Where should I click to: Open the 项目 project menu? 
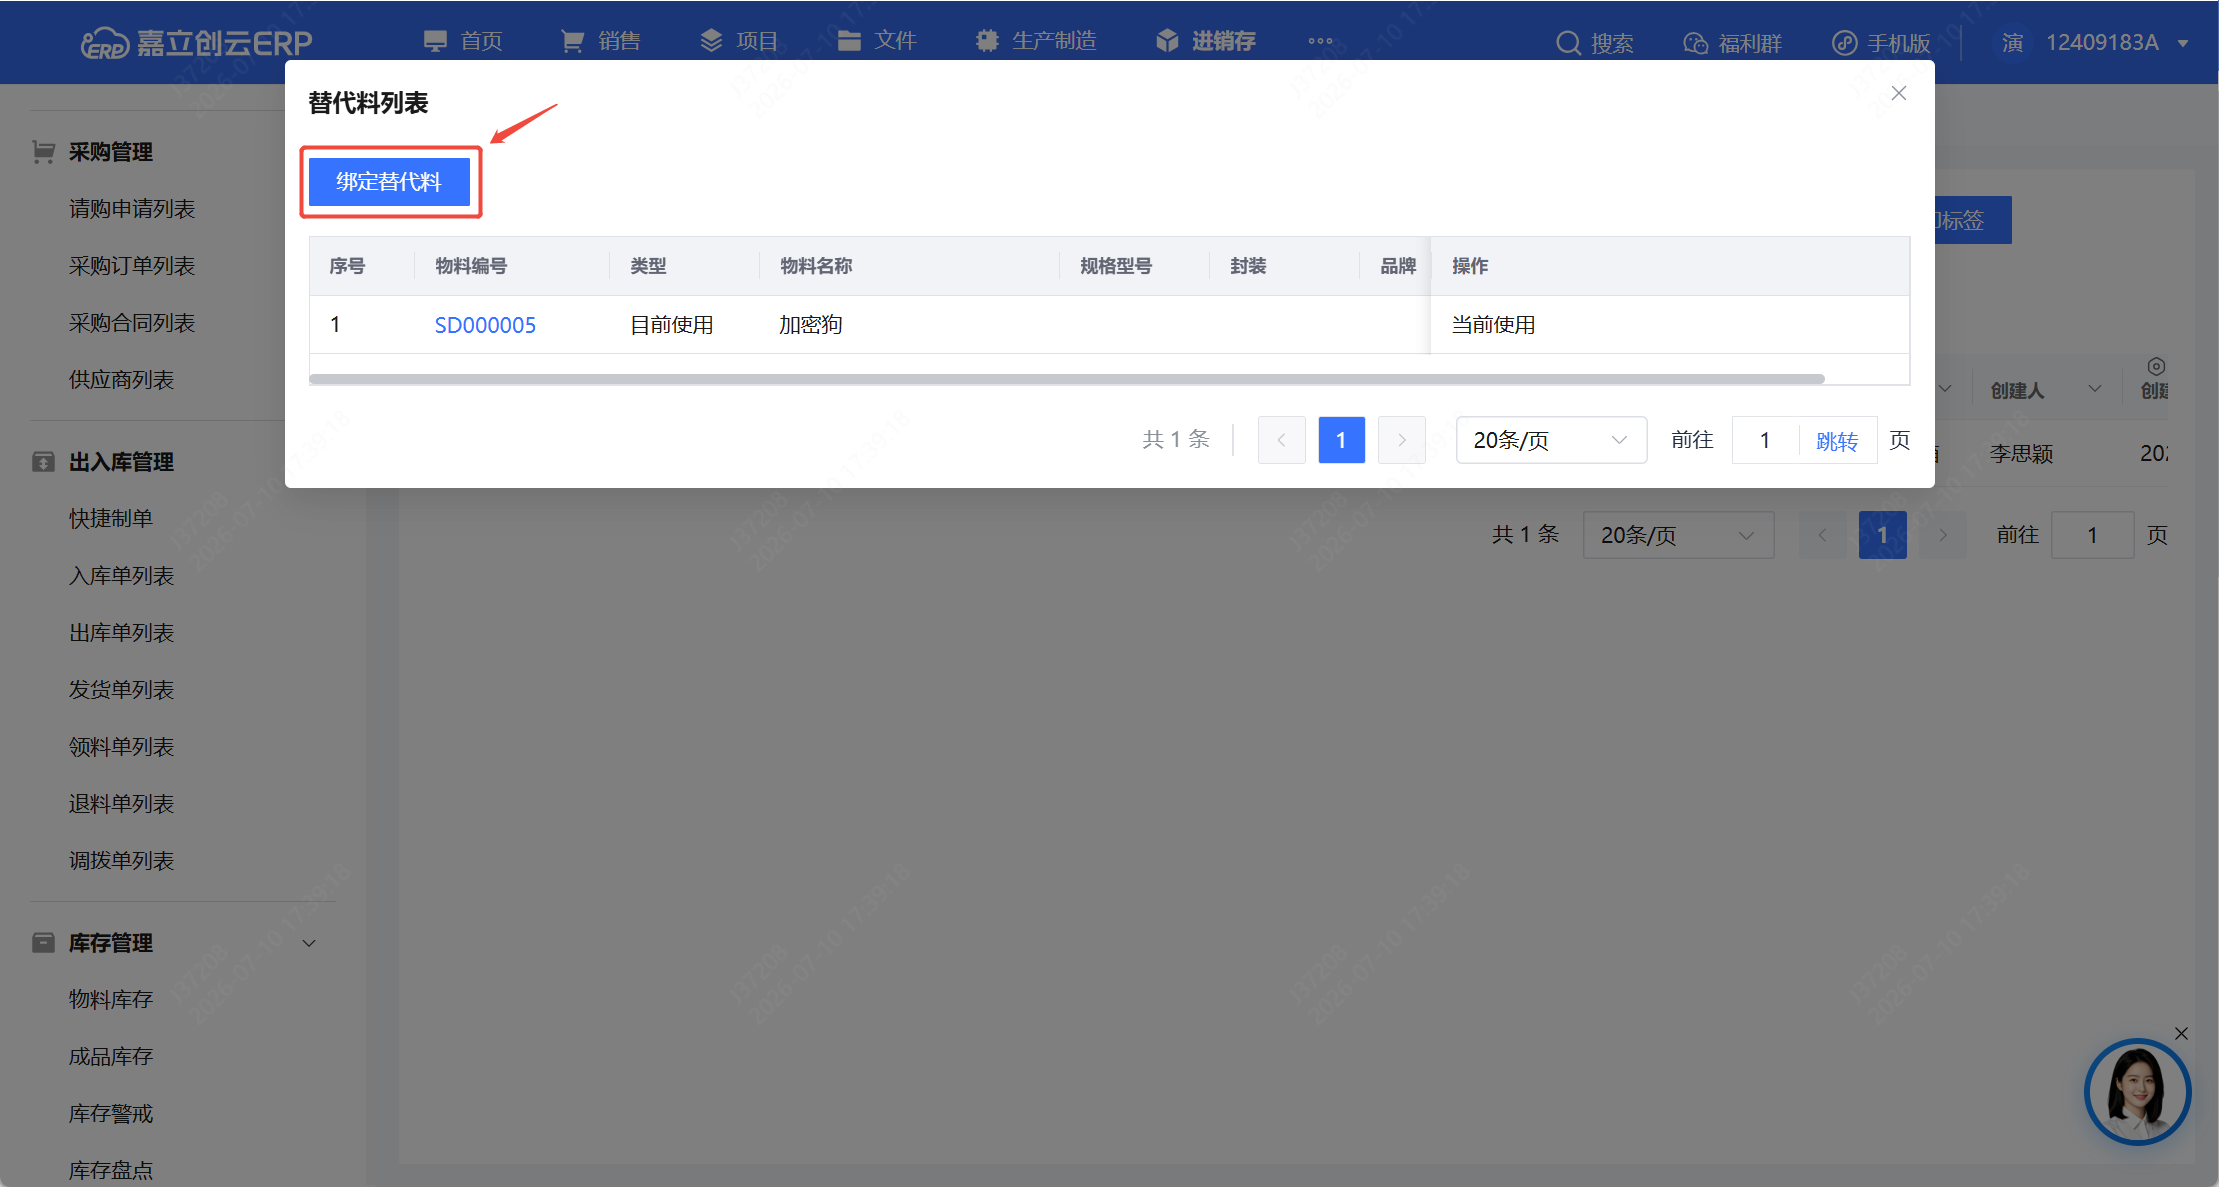click(738, 41)
